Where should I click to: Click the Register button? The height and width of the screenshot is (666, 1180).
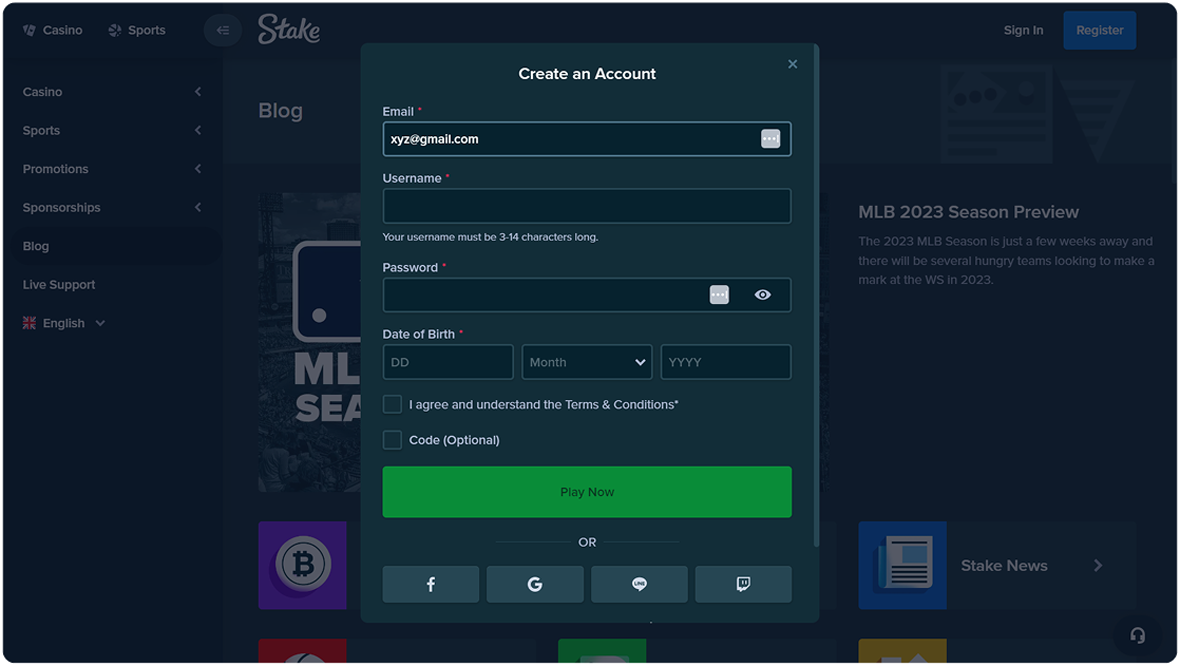click(1099, 30)
